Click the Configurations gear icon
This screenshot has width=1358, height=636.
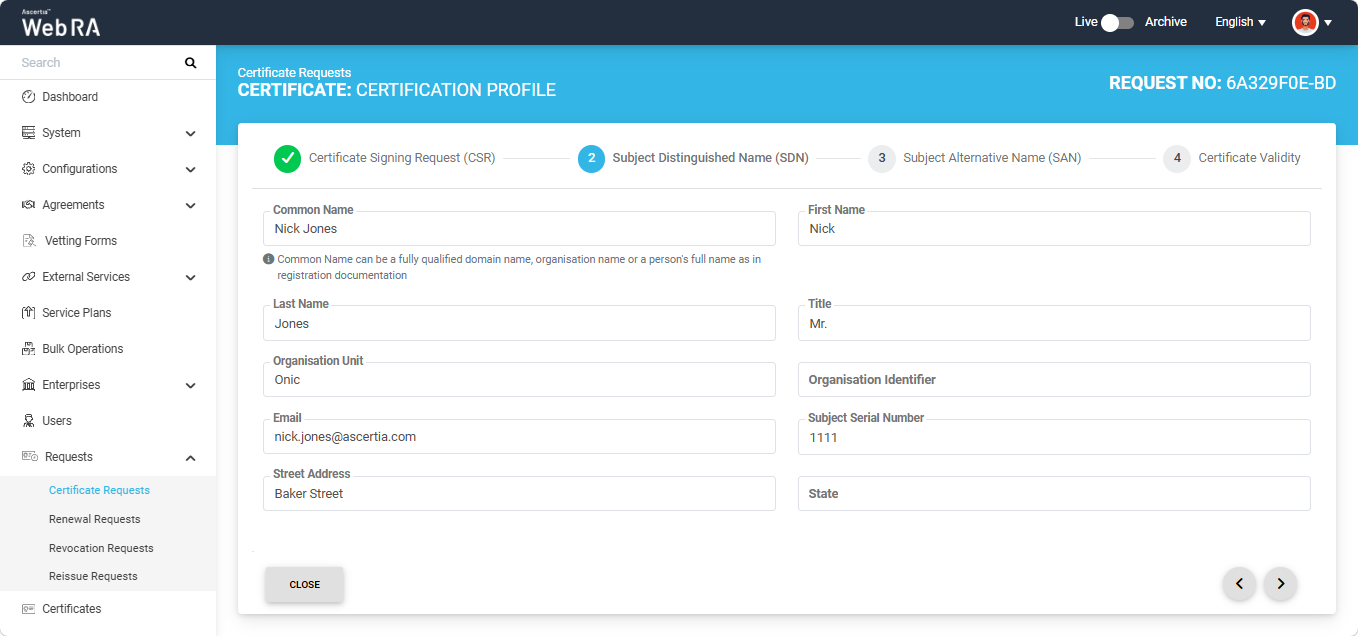tap(29, 169)
